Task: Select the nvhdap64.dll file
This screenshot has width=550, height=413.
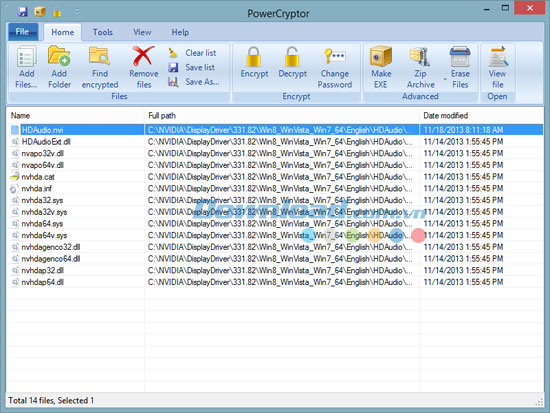Action: [x=42, y=282]
